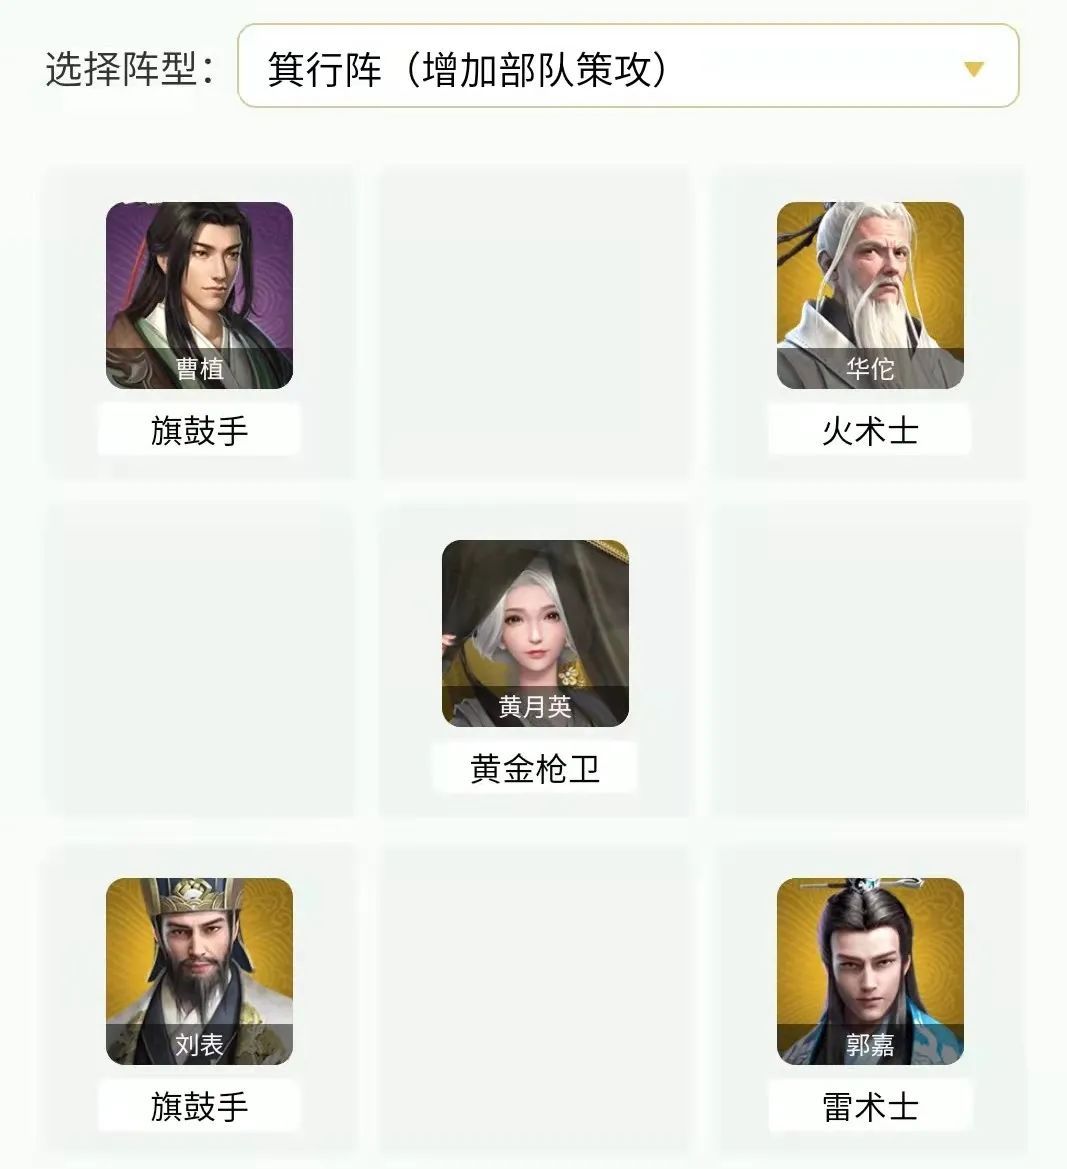Click 曹植 name tag on portrait
1067x1169 pixels.
coord(199,368)
